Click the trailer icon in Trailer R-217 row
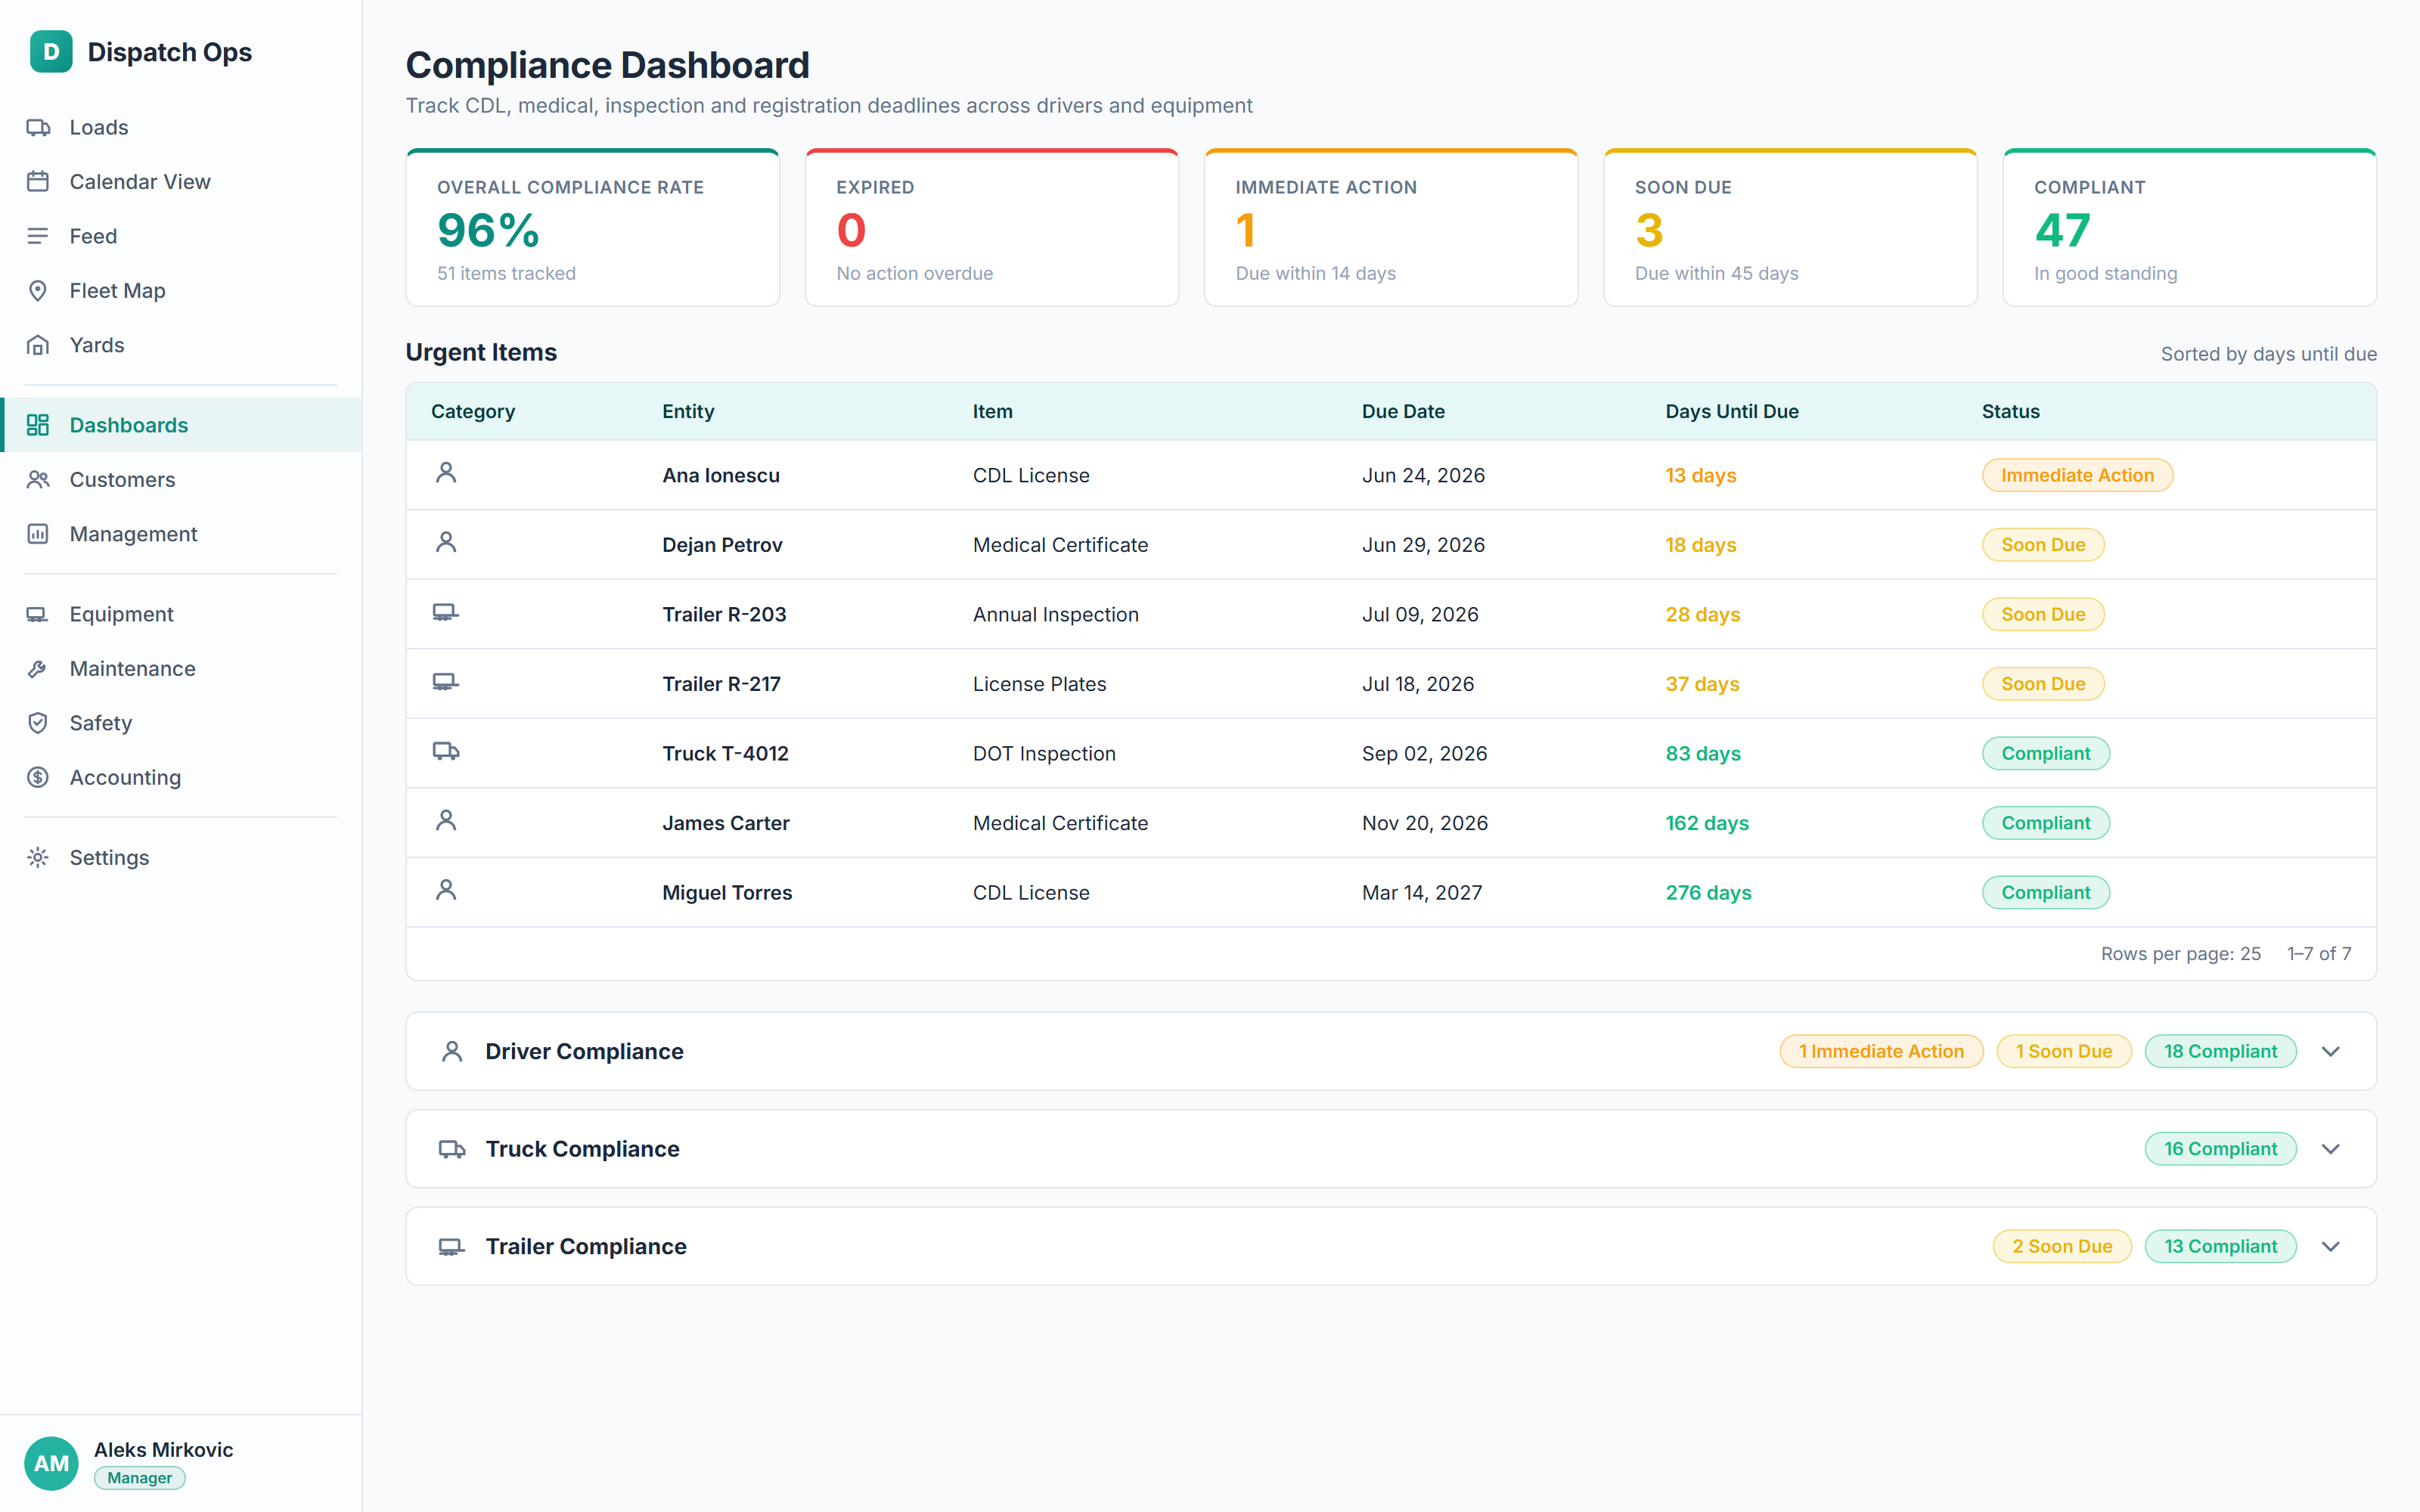Viewport: 2420px width, 1512px height. 446,682
